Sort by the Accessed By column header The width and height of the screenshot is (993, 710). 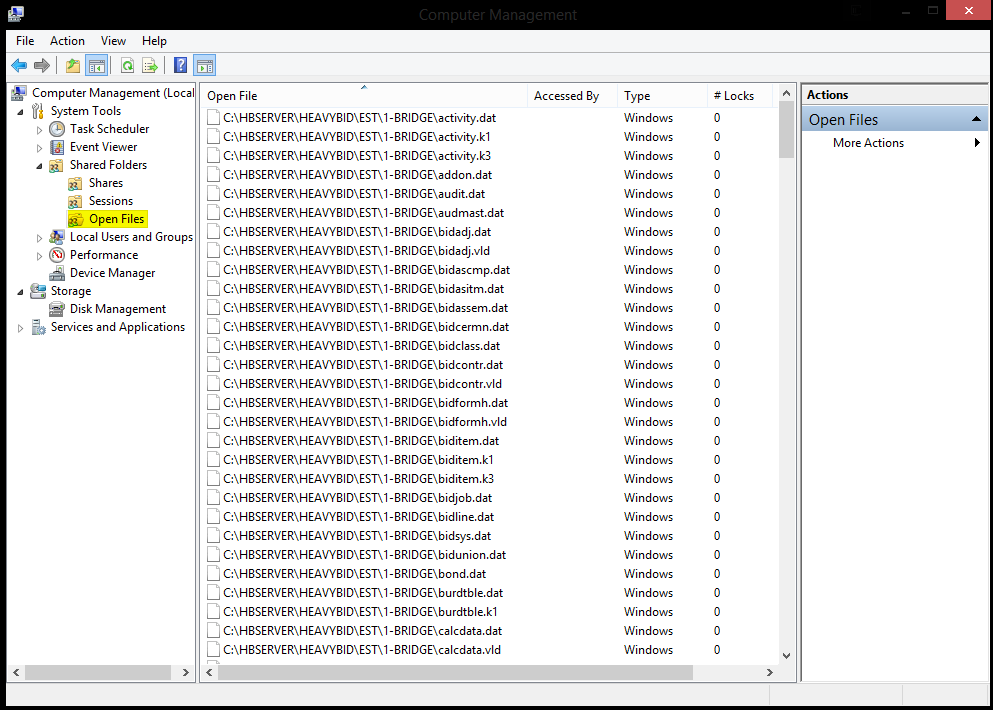pos(567,96)
